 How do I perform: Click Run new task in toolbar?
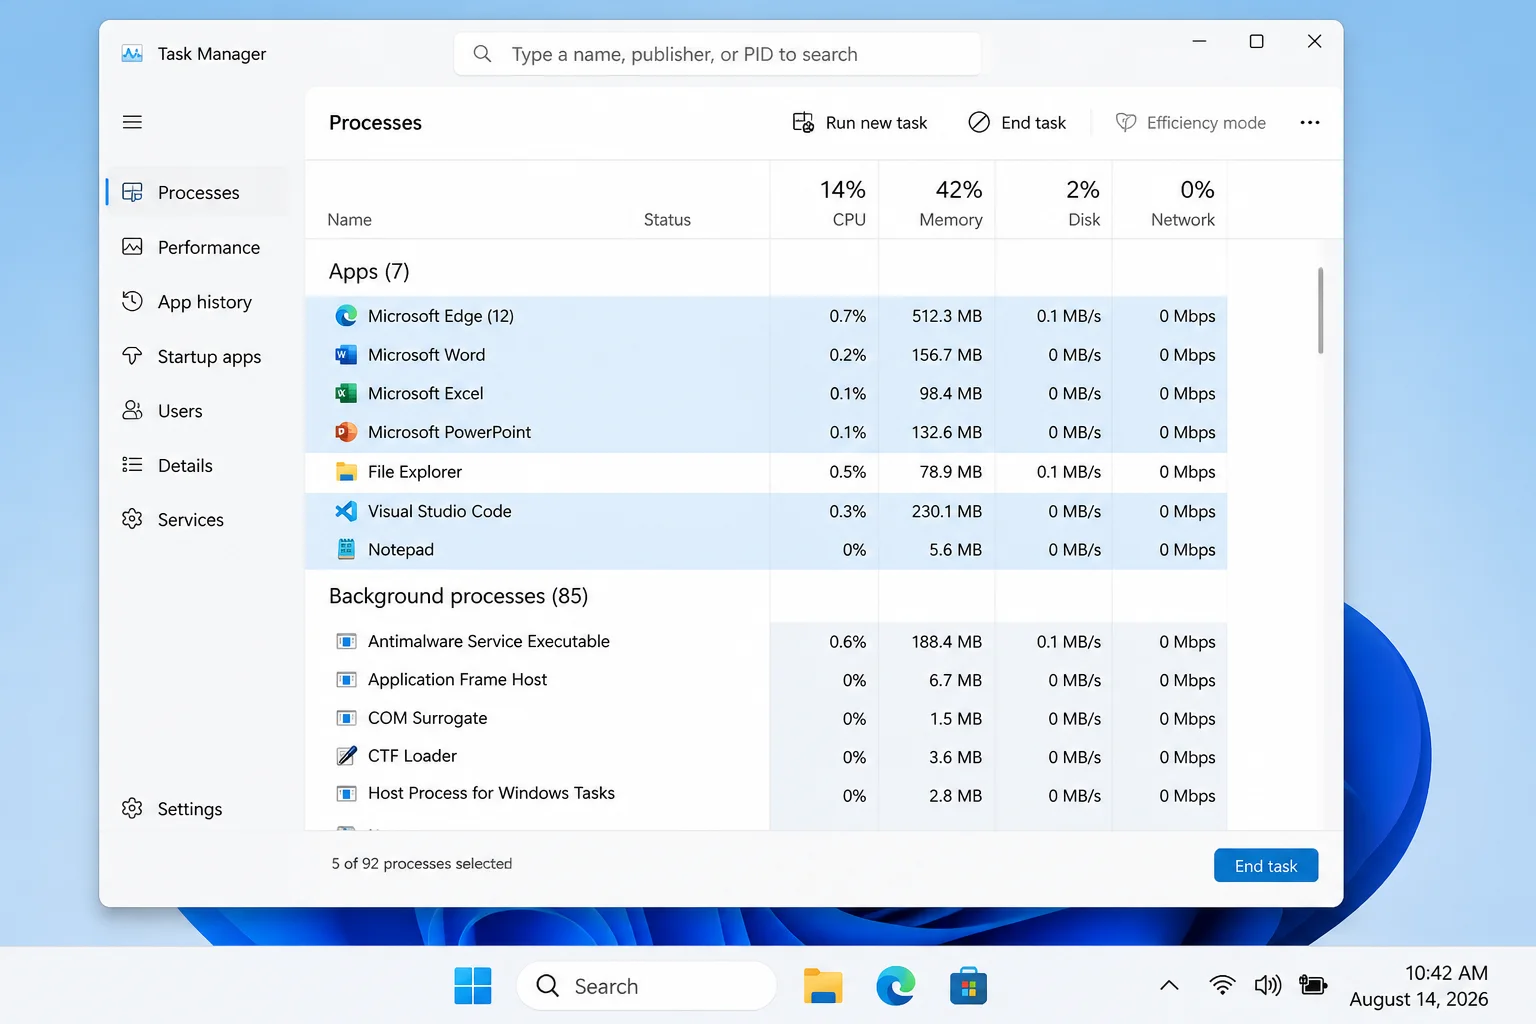coord(860,122)
